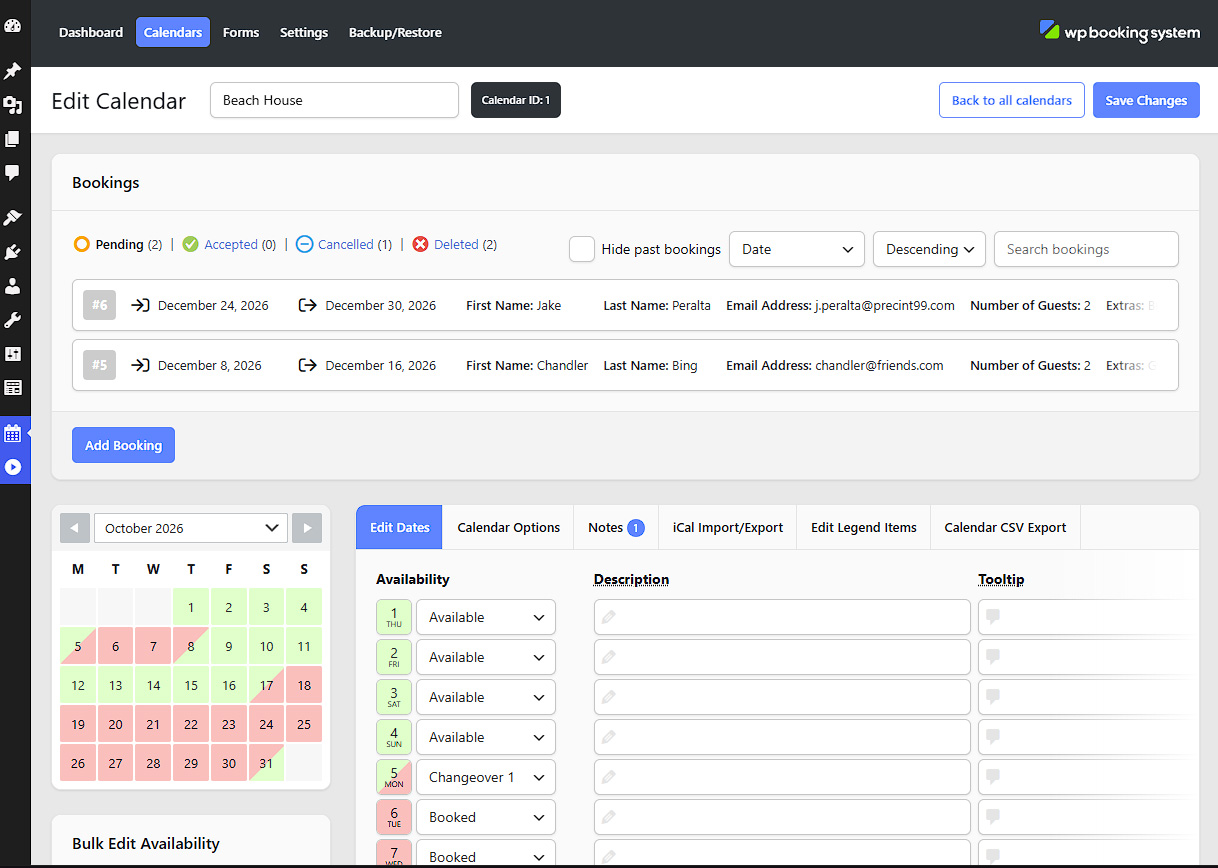Open Backup/Restore top menu item
1218x868 pixels.
click(x=395, y=32)
